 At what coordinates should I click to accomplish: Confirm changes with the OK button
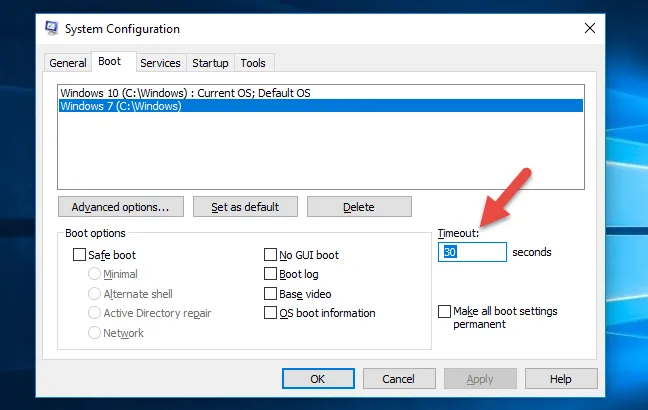(x=318, y=379)
